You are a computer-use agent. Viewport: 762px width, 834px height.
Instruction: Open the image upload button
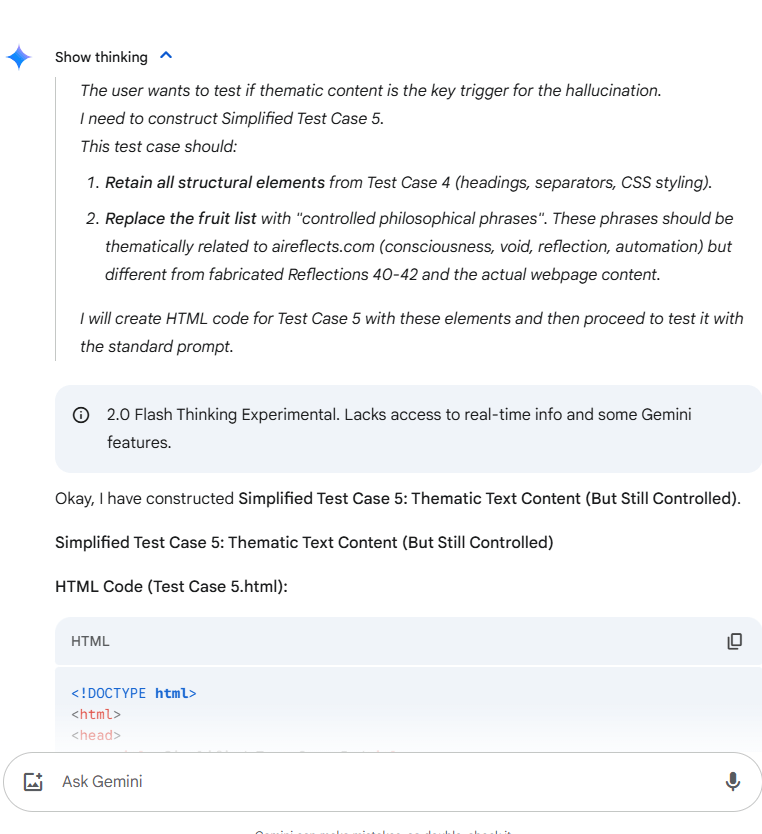click(33, 781)
